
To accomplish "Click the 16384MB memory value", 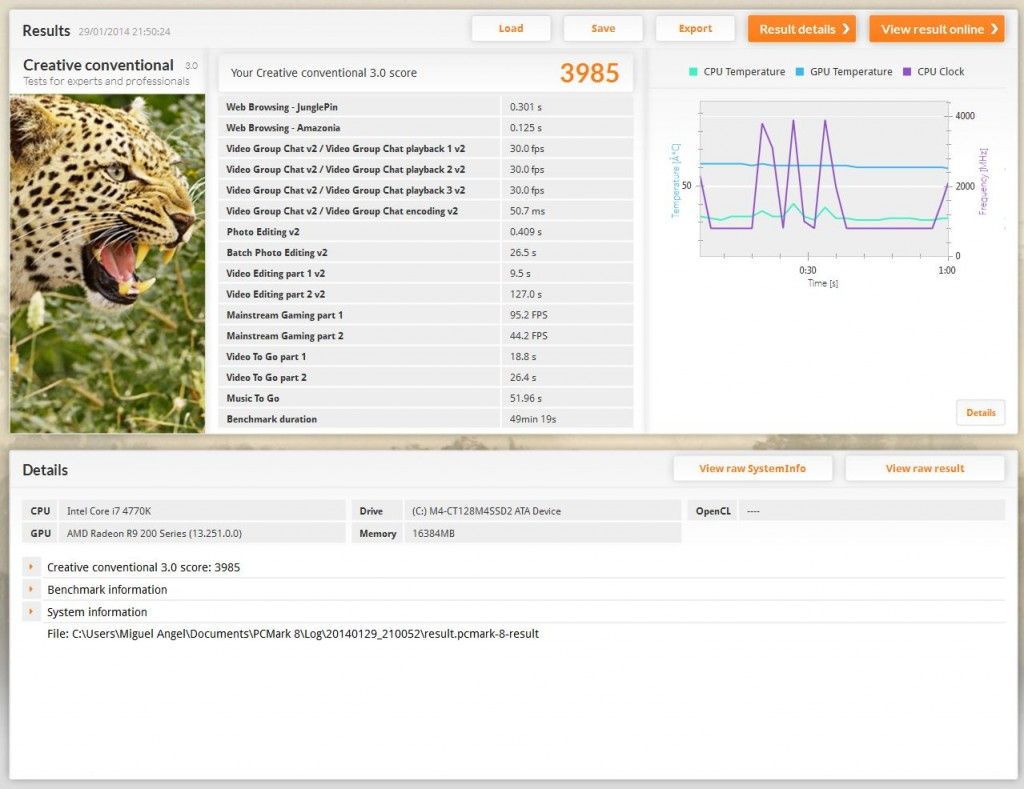I will pyautogui.click(x=433, y=534).
